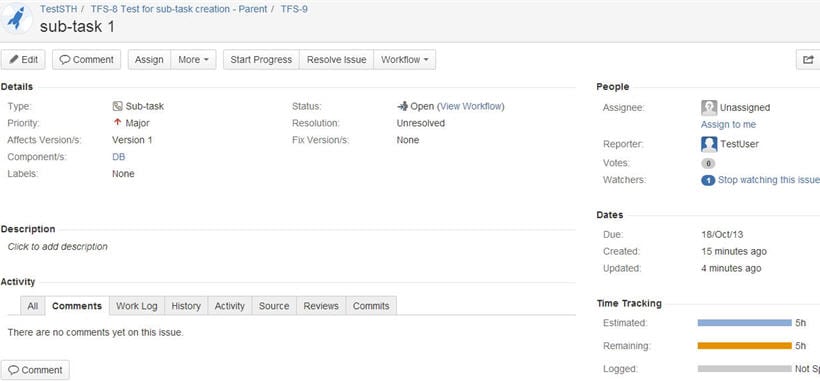Click the Open status icon
The width and height of the screenshot is (820, 382).
[x=402, y=106]
